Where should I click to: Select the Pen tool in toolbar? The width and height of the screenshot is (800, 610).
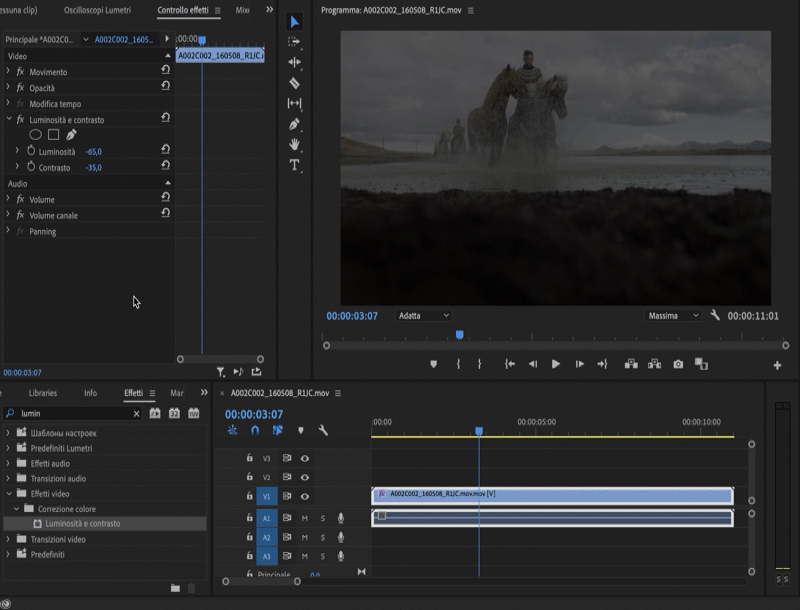click(294, 124)
